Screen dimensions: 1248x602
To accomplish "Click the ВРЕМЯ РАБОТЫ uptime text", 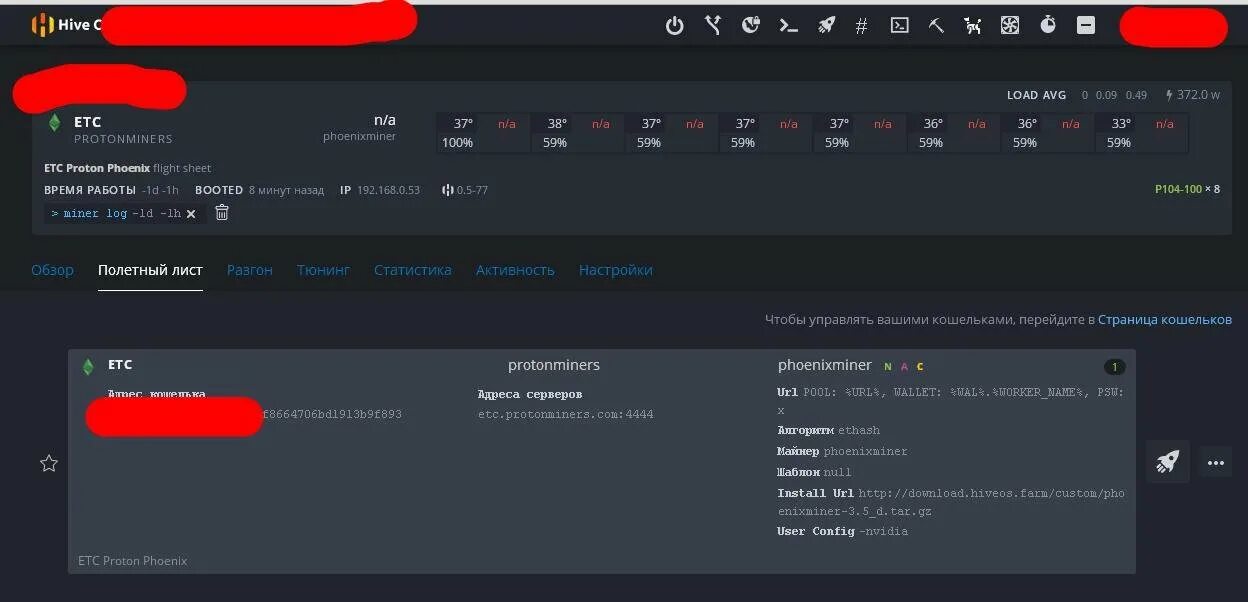I will tap(111, 190).
